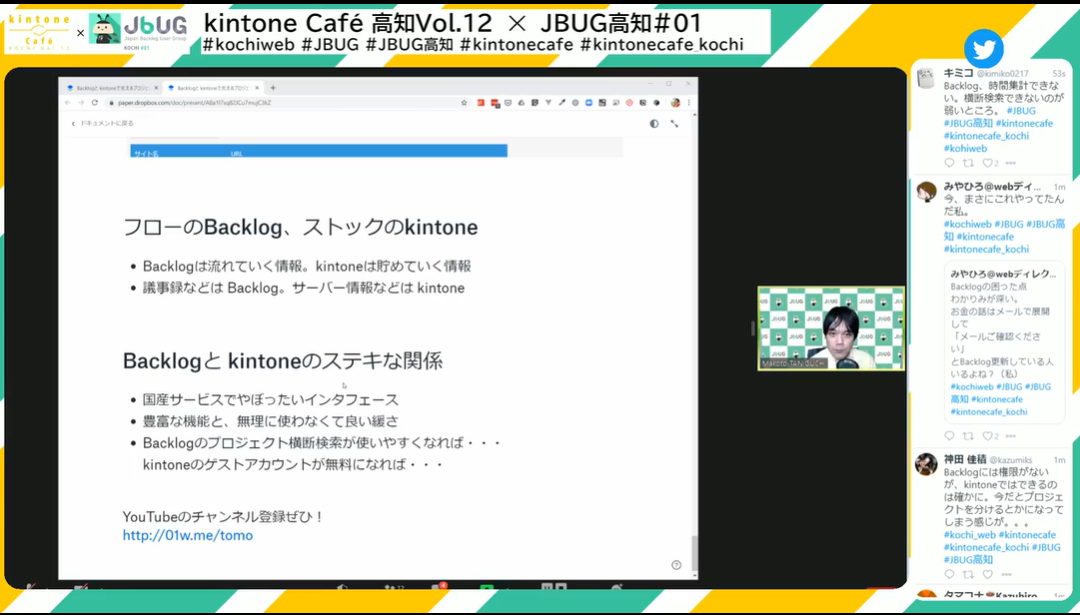Click the Twitter bird logo
The image size is (1080, 615).
pyautogui.click(x=983, y=49)
